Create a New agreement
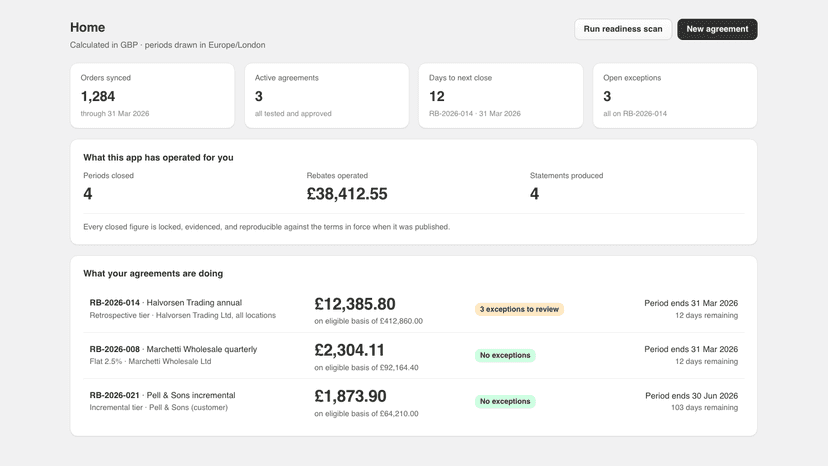828x466 pixels. [x=717, y=29]
